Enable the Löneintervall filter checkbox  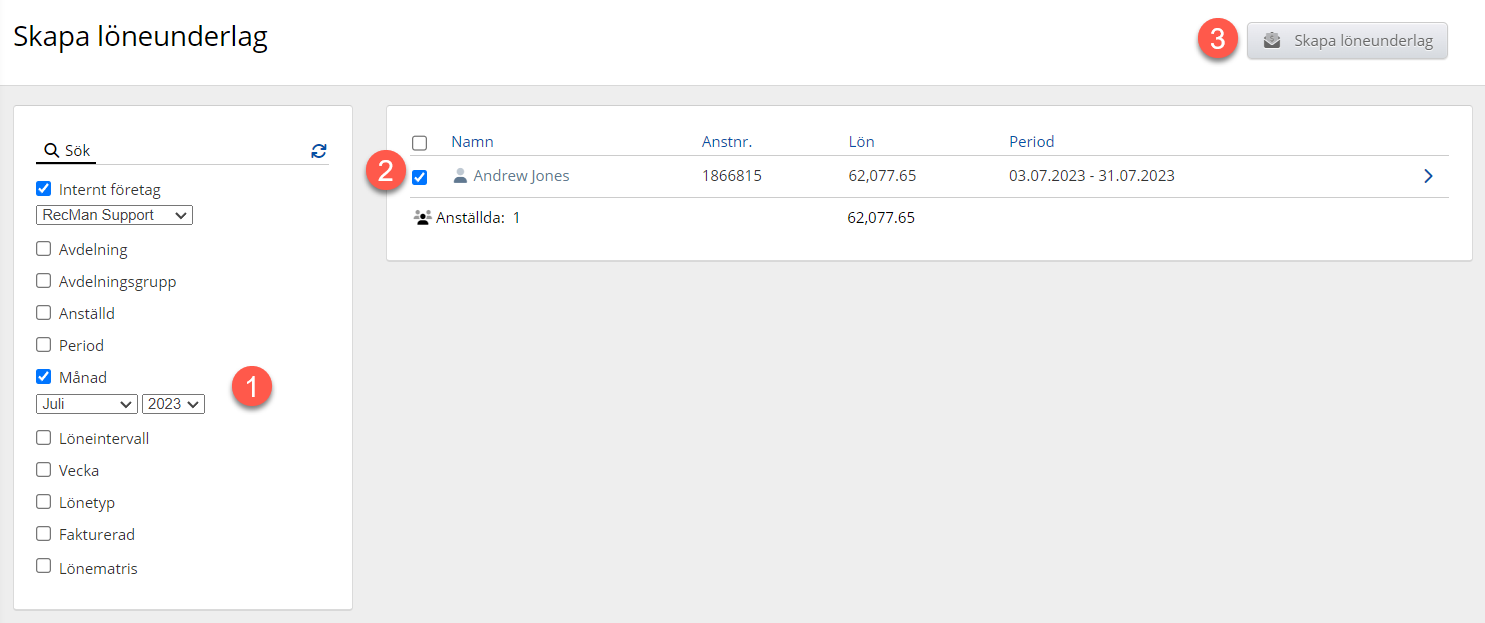pyautogui.click(x=44, y=437)
